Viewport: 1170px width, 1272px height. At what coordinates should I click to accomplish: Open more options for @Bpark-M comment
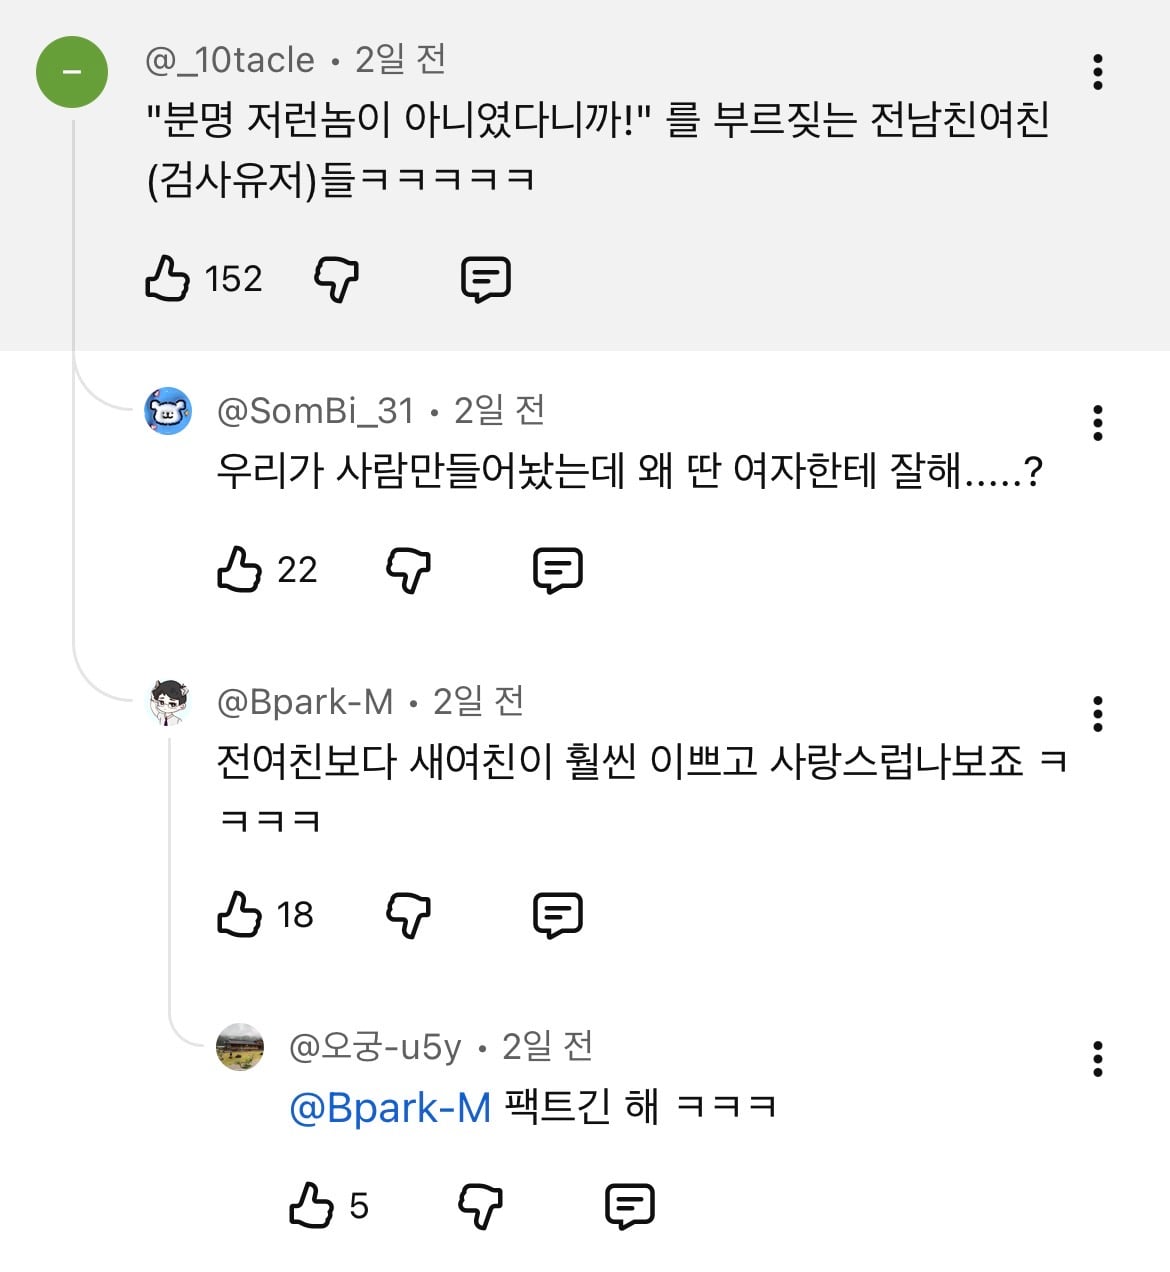pyautogui.click(x=1098, y=714)
